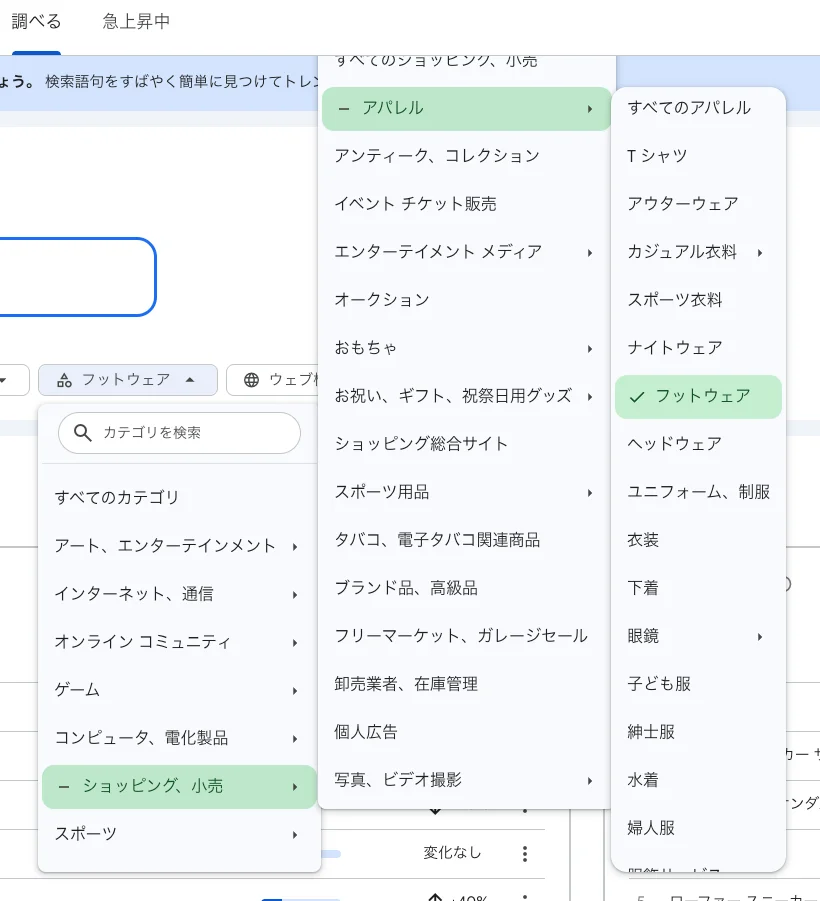
Task: Expand the スポーツ category submenu
Action: click(179, 834)
